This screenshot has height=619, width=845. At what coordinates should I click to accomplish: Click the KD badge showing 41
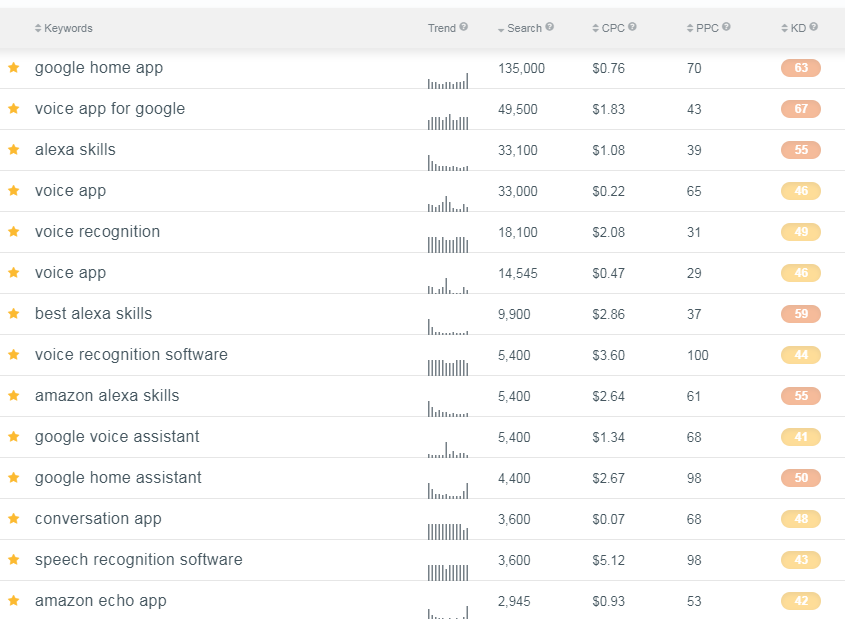801,437
